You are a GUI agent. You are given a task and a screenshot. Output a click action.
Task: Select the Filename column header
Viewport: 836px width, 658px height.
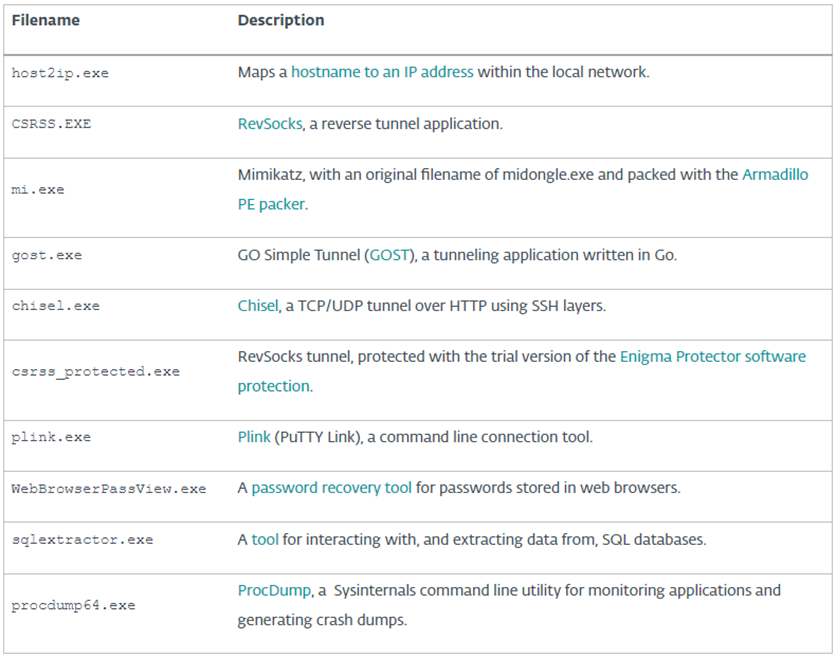(x=46, y=20)
